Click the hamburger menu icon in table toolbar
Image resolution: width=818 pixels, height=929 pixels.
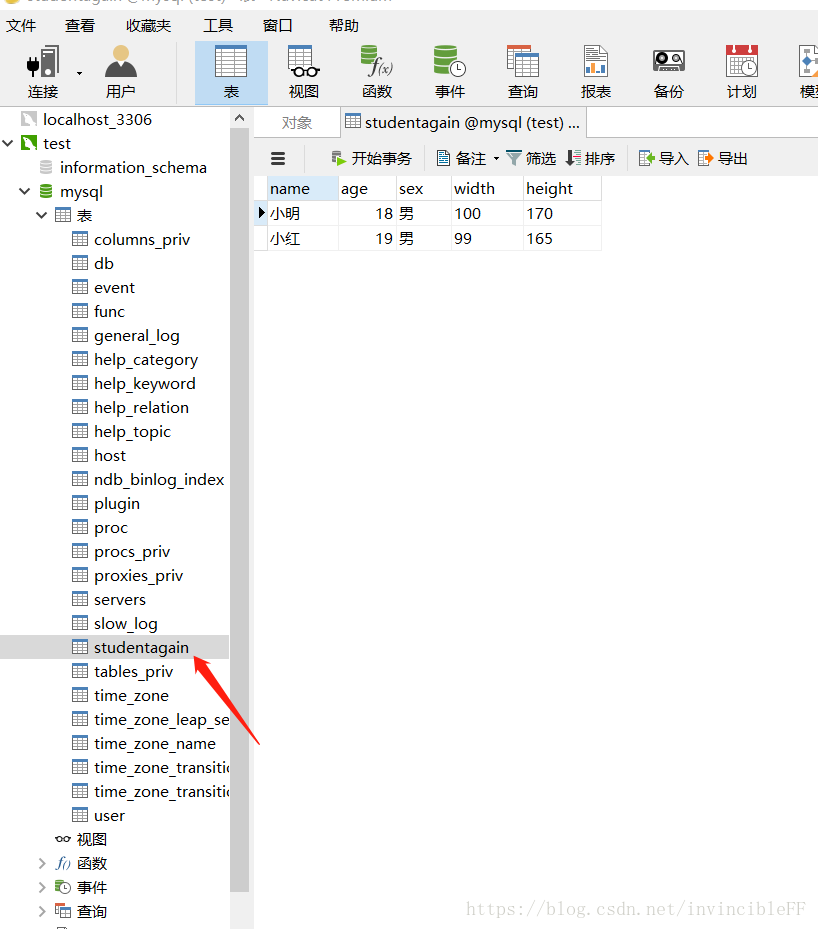pyautogui.click(x=278, y=158)
